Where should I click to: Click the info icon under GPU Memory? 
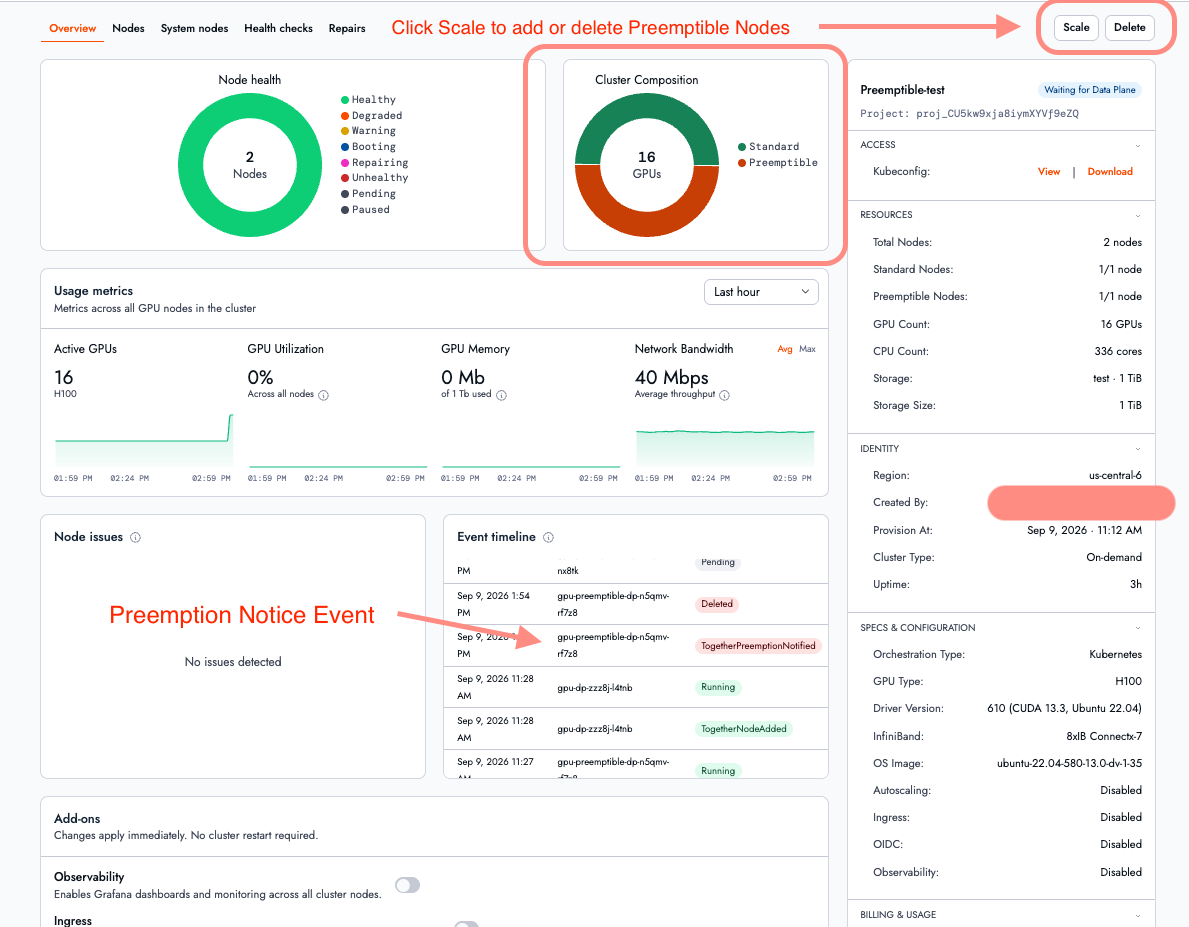[x=501, y=395]
